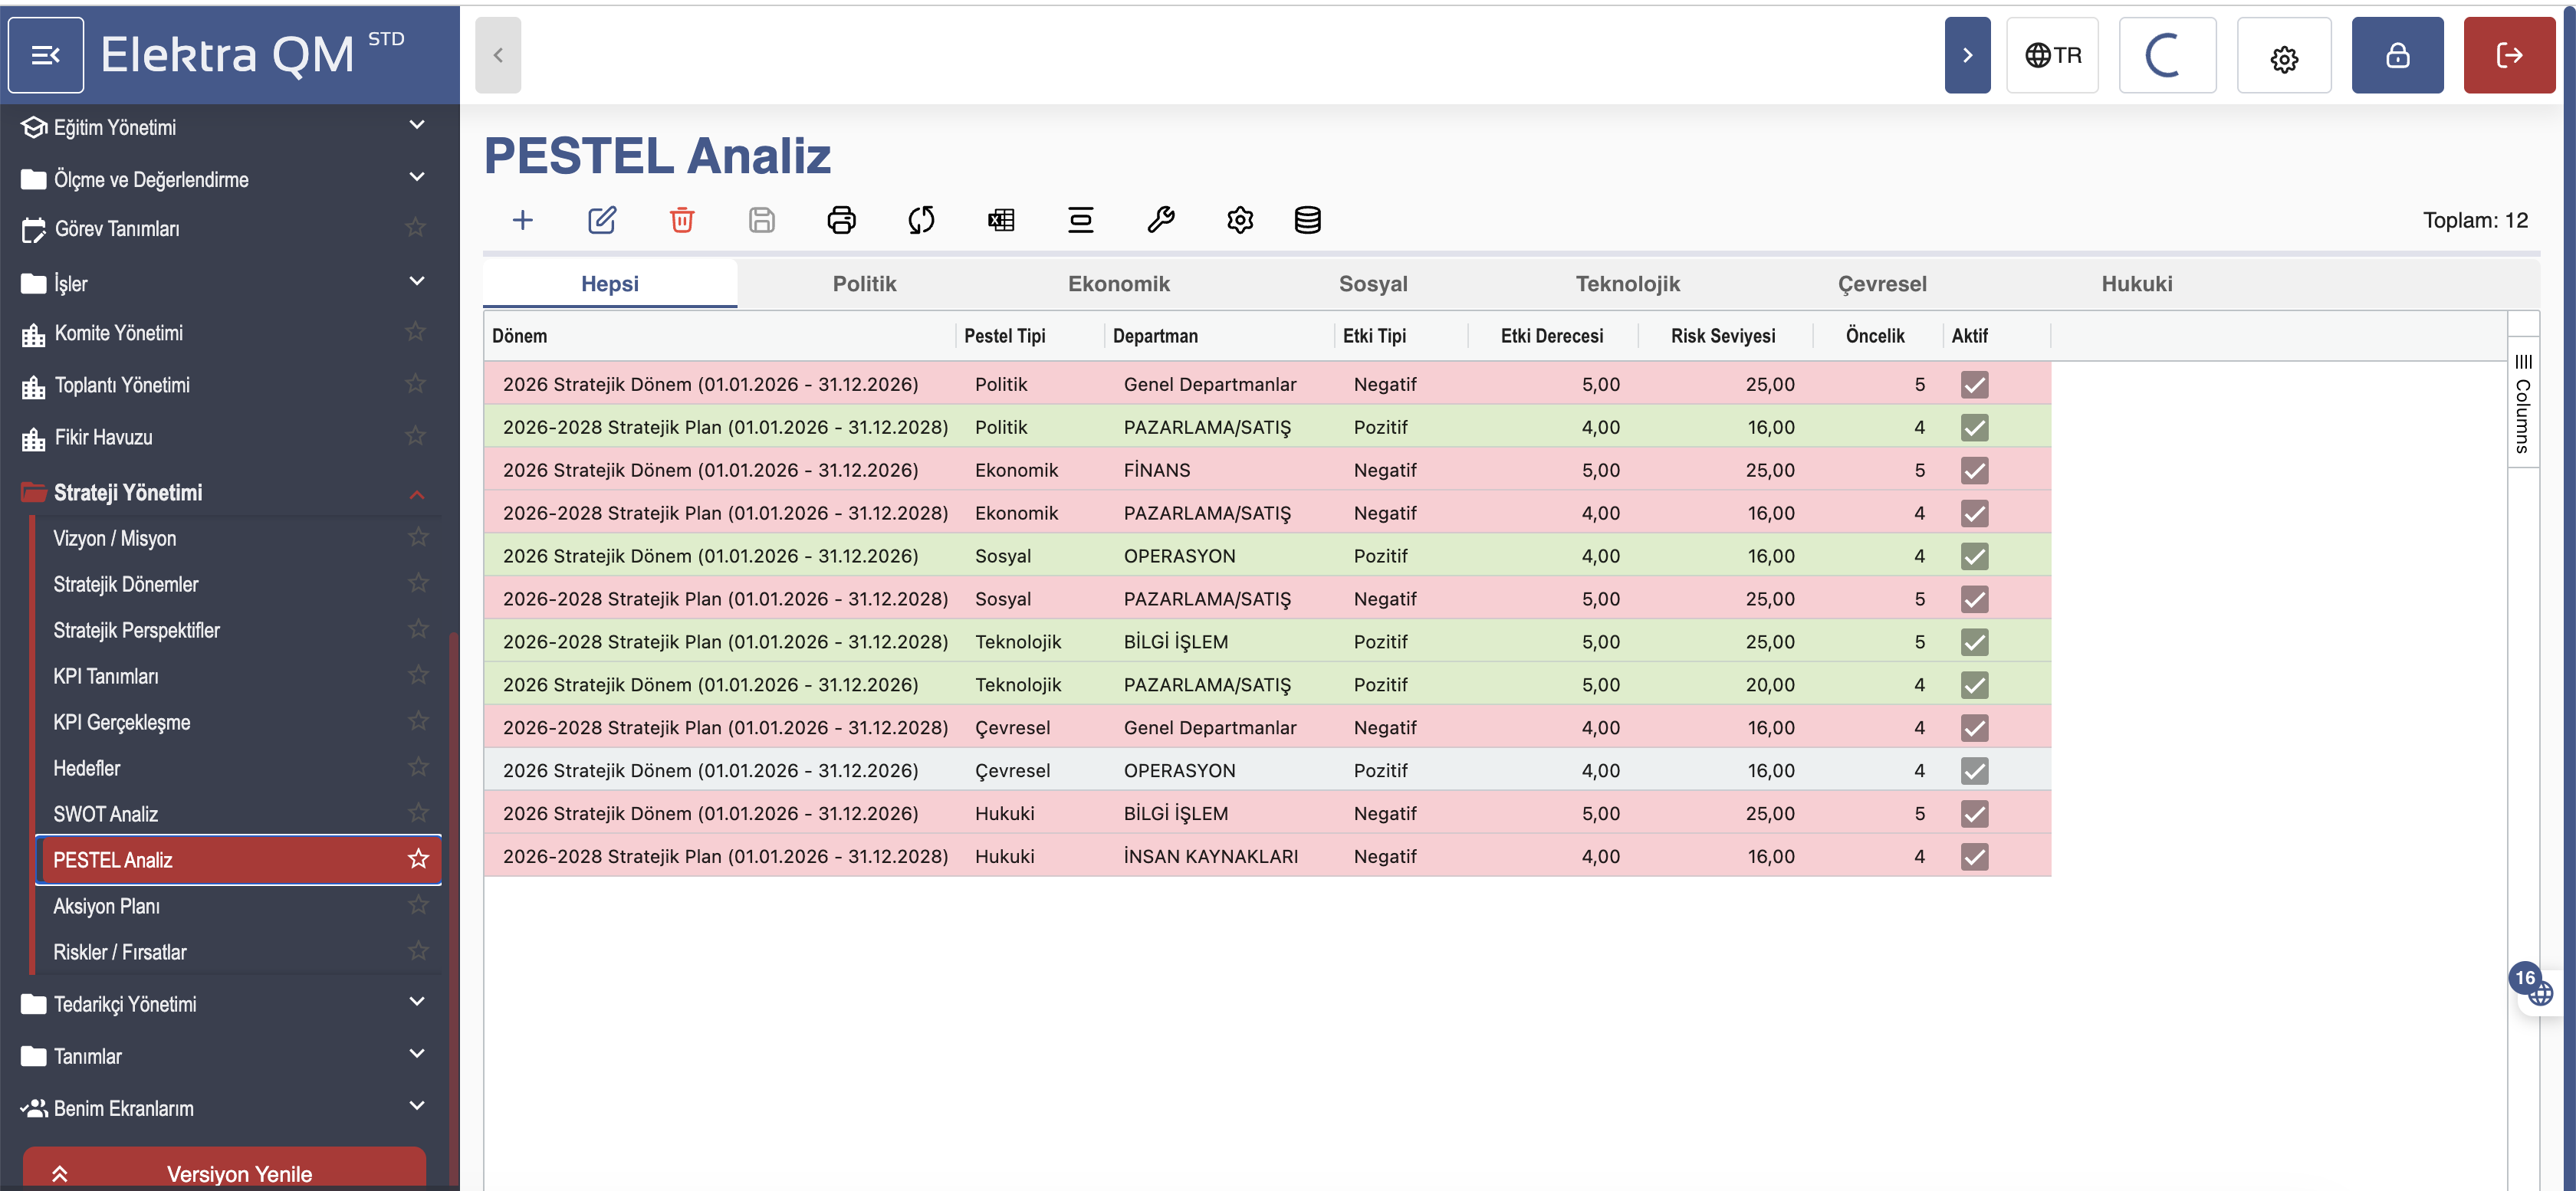This screenshot has width=2576, height=1191.
Task: Open the Teknolojik tab
Action: coord(1627,284)
